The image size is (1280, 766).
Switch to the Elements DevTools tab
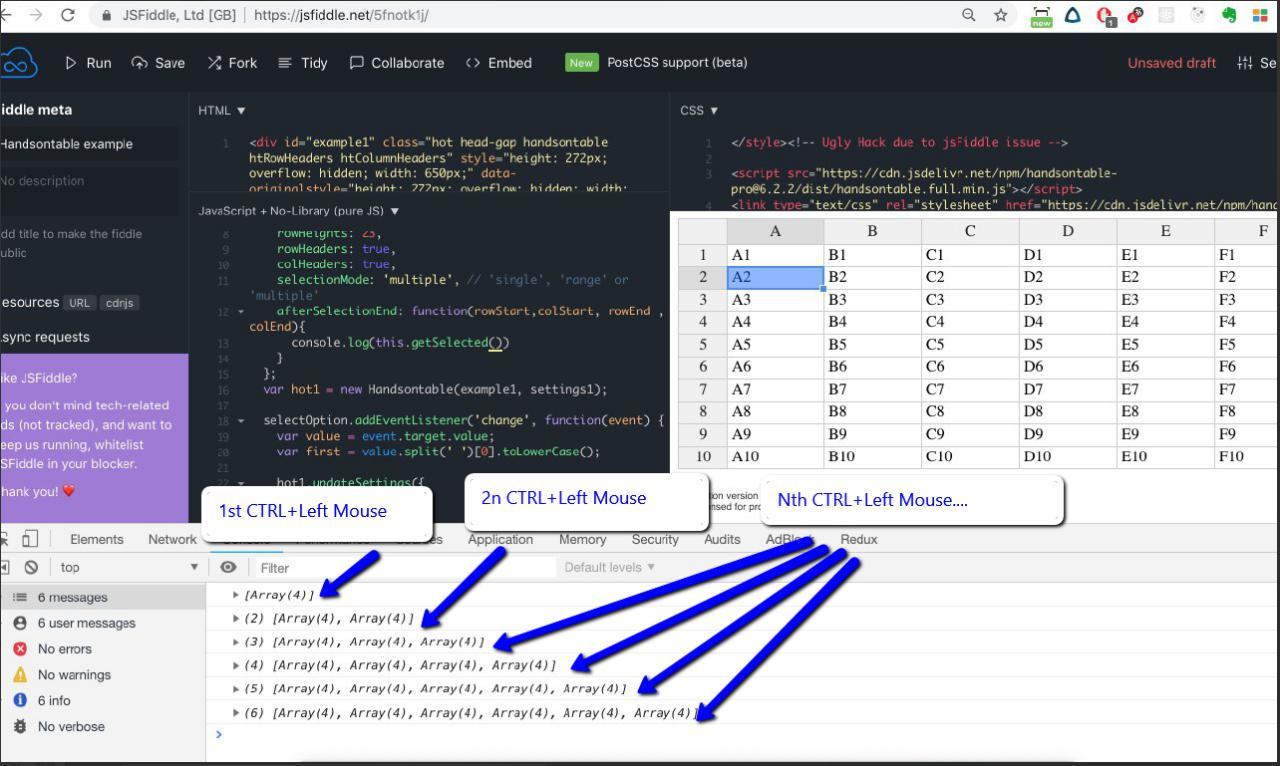tap(97, 539)
